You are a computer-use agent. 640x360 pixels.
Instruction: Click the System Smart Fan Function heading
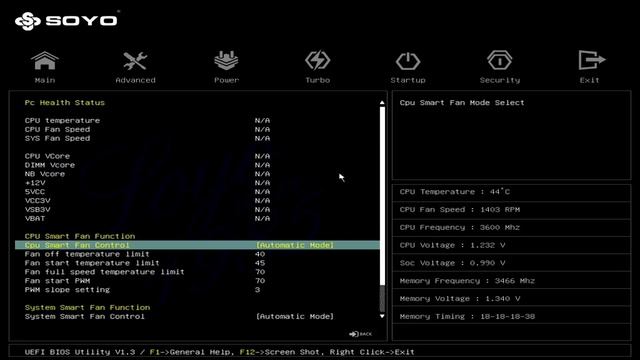[87, 307]
